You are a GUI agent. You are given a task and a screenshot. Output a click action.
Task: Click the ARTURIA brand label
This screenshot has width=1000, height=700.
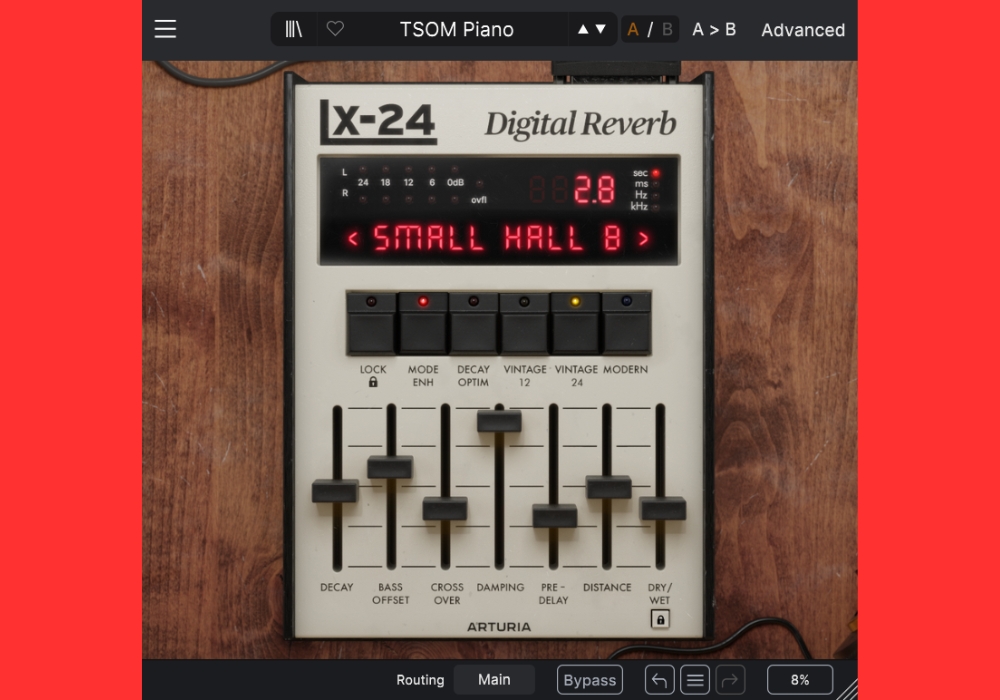click(499, 627)
